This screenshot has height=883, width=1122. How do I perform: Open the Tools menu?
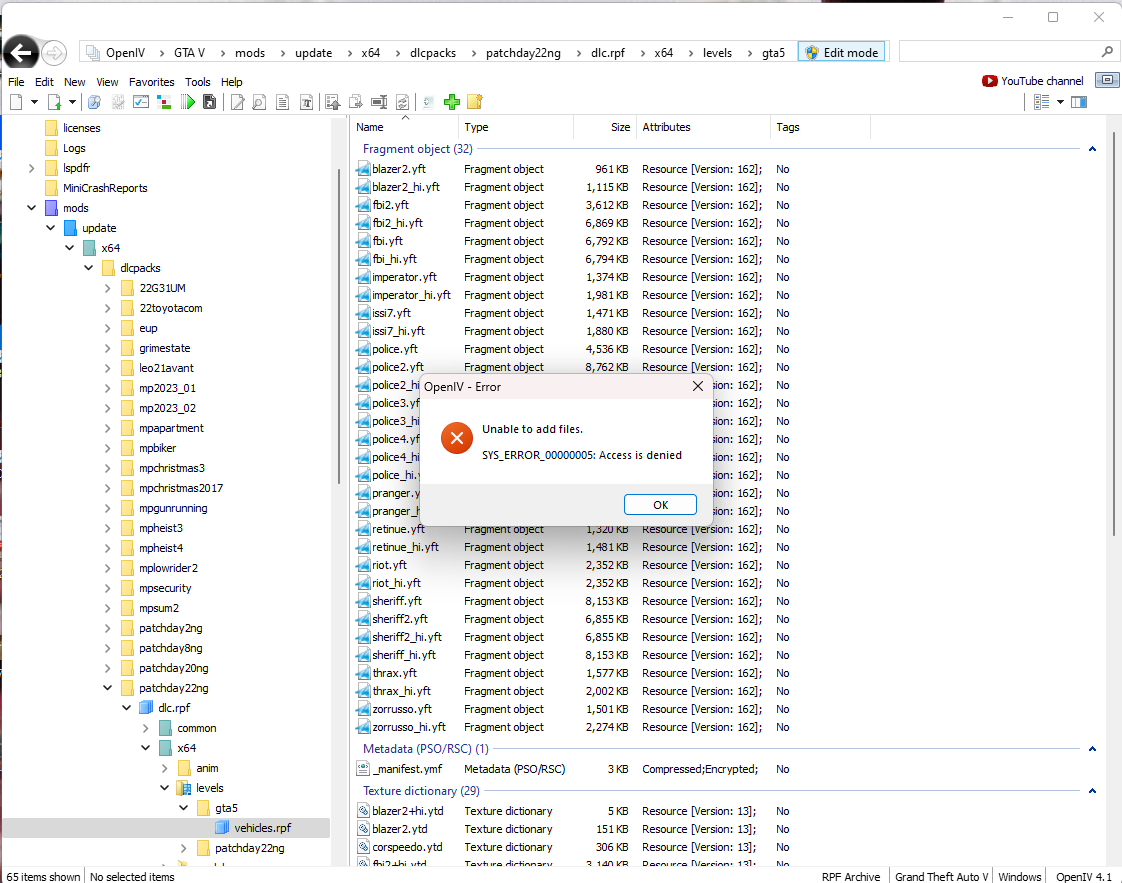pyautogui.click(x=198, y=82)
